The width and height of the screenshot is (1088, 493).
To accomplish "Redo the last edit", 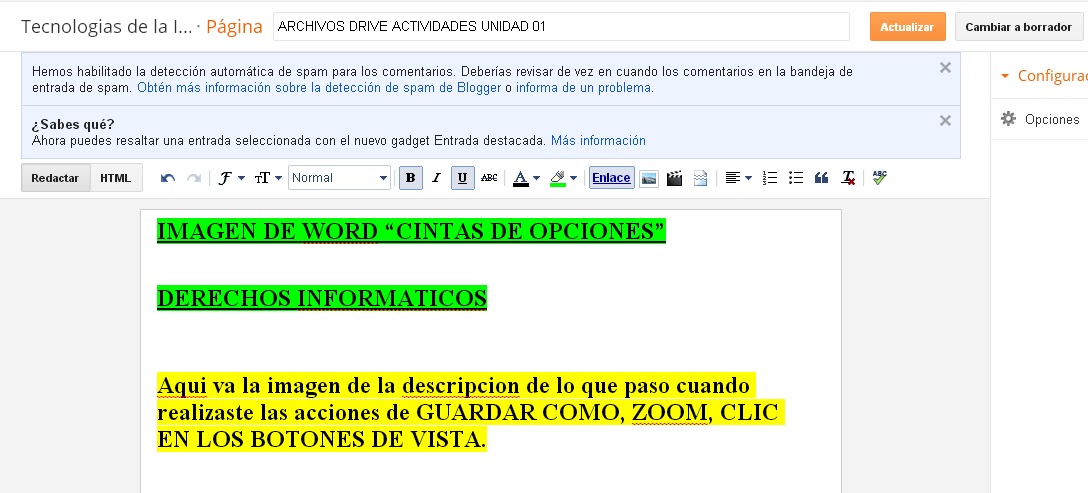I will coord(194,178).
